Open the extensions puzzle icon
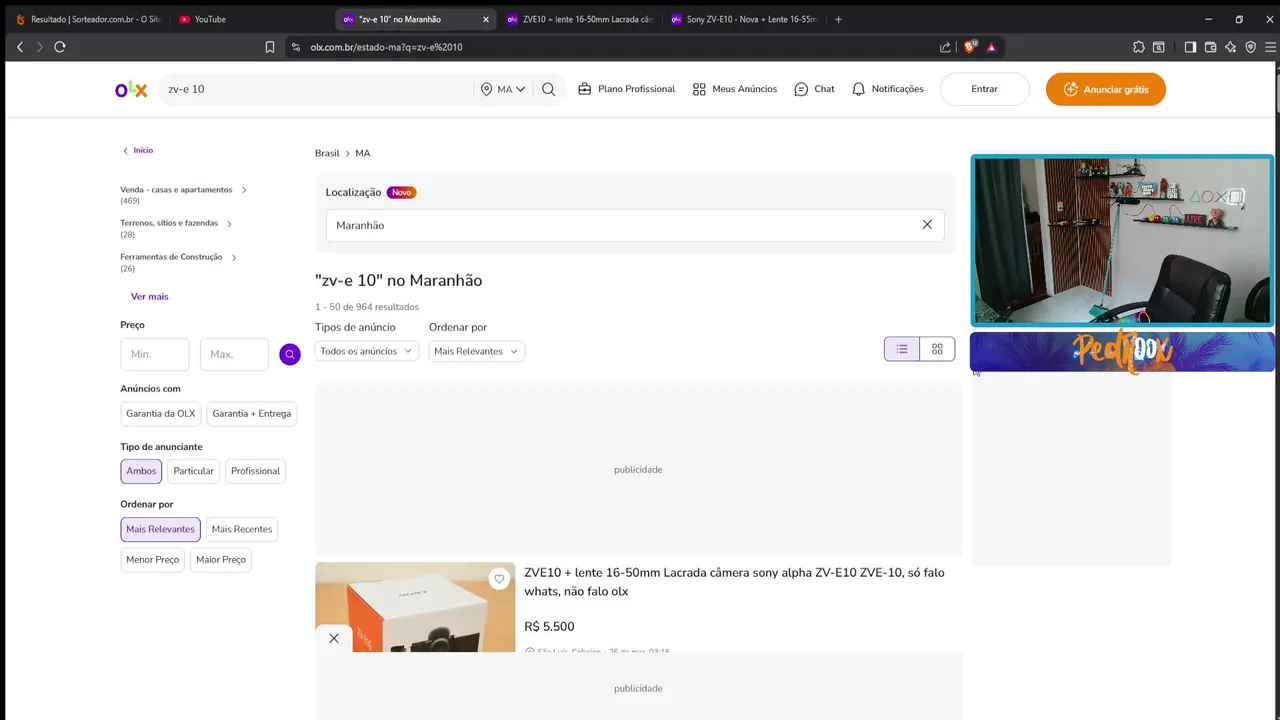This screenshot has width=1280, height=720. click(x=1139, y=47)
